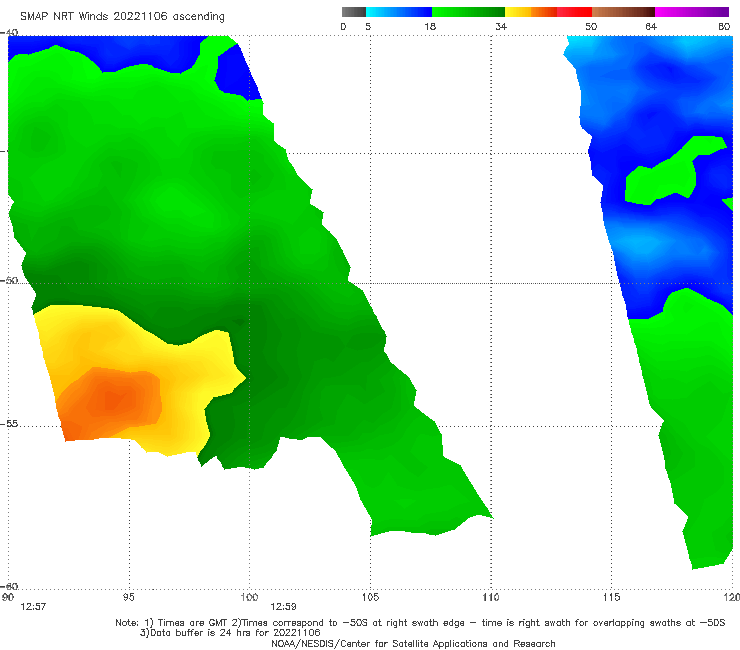The height and width of the screenshot is (650, 740).
Task: Click the longitude axis label '105'
Action: click(370, 597)
